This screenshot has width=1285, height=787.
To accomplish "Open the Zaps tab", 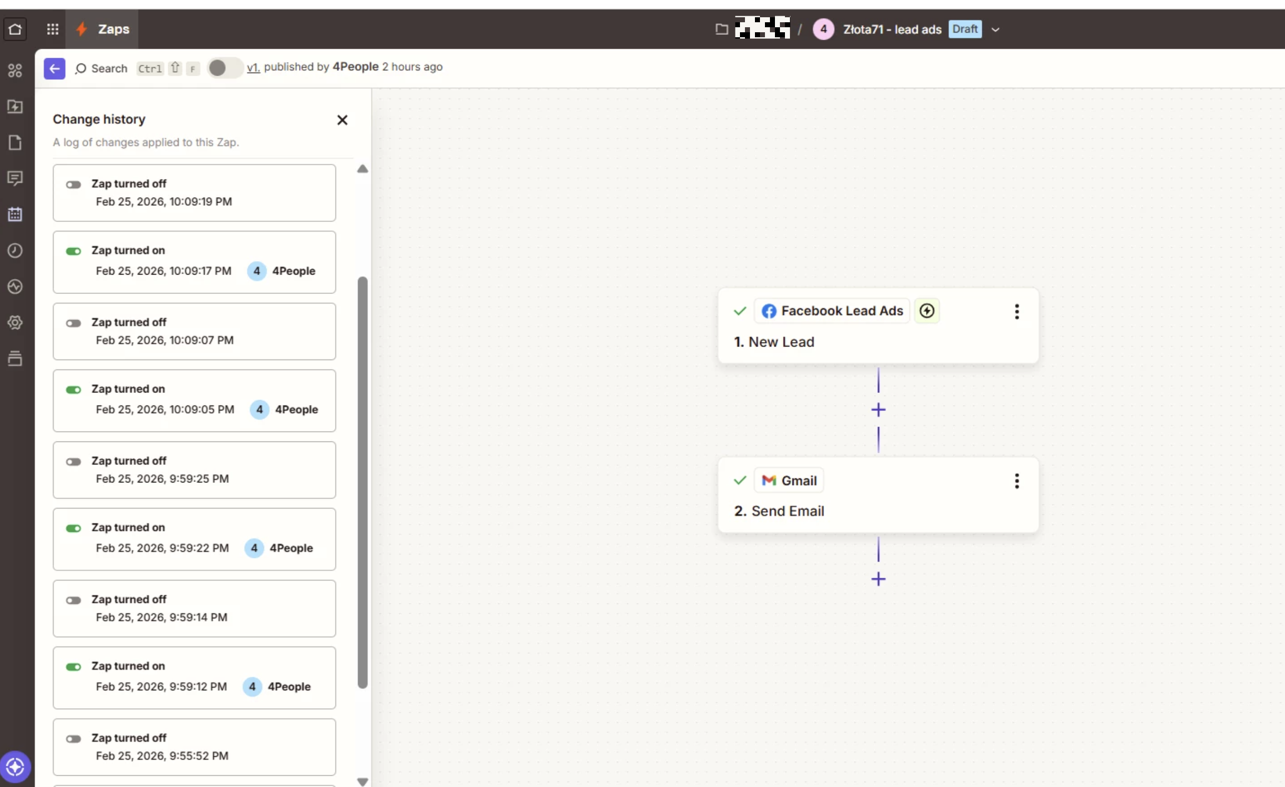I will (x=103, y=29).
